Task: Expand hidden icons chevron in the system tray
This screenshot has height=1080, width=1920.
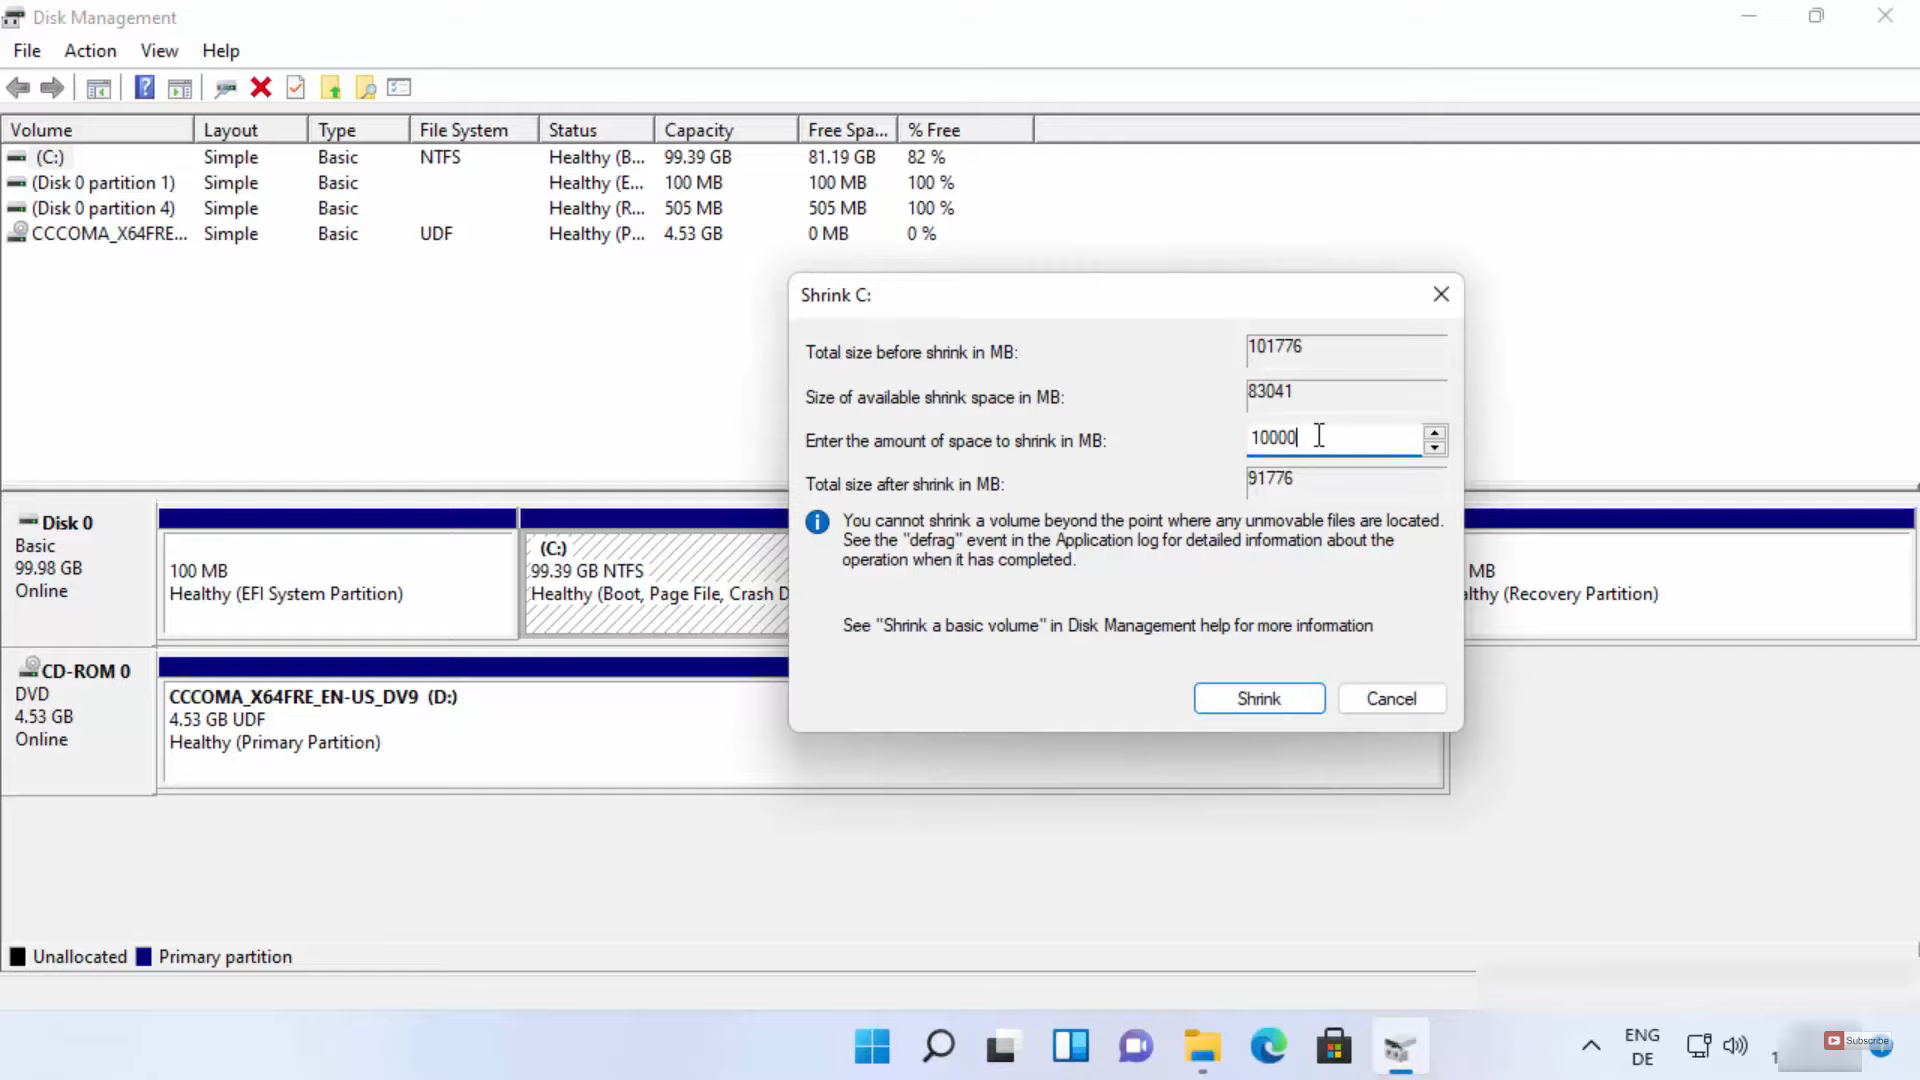Action: 1590,1046
